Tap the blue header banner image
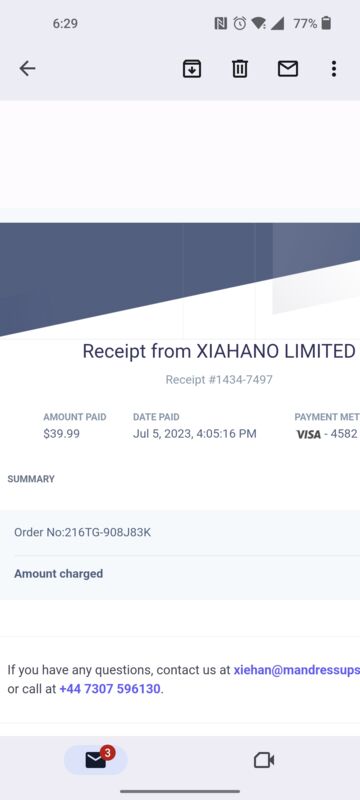360x800 pixels. 180,280
